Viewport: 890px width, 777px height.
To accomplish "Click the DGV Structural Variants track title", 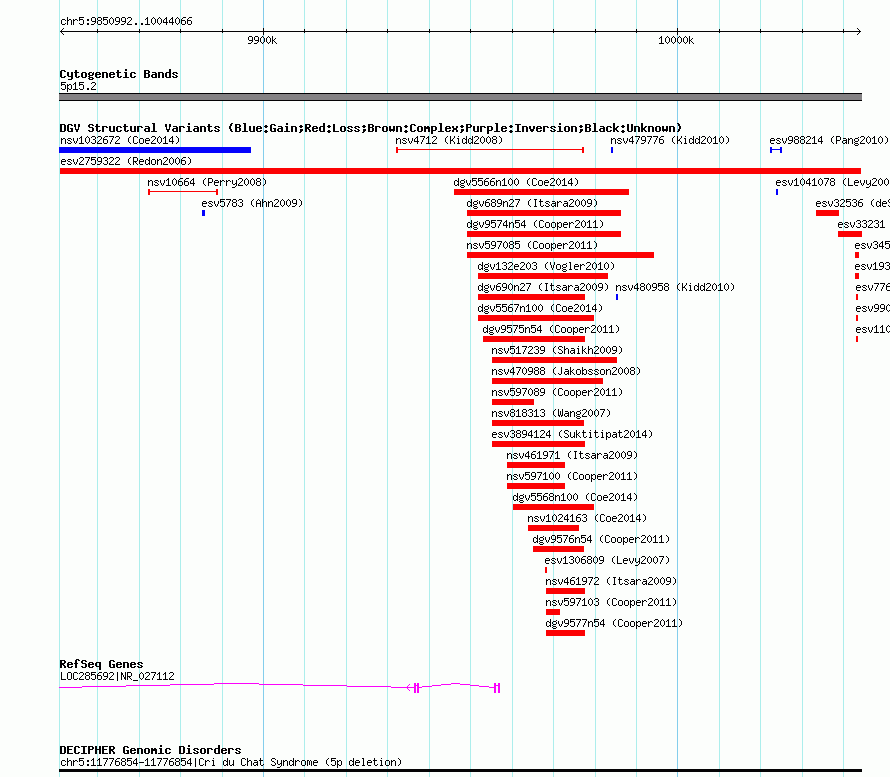I will coord(371,128).
